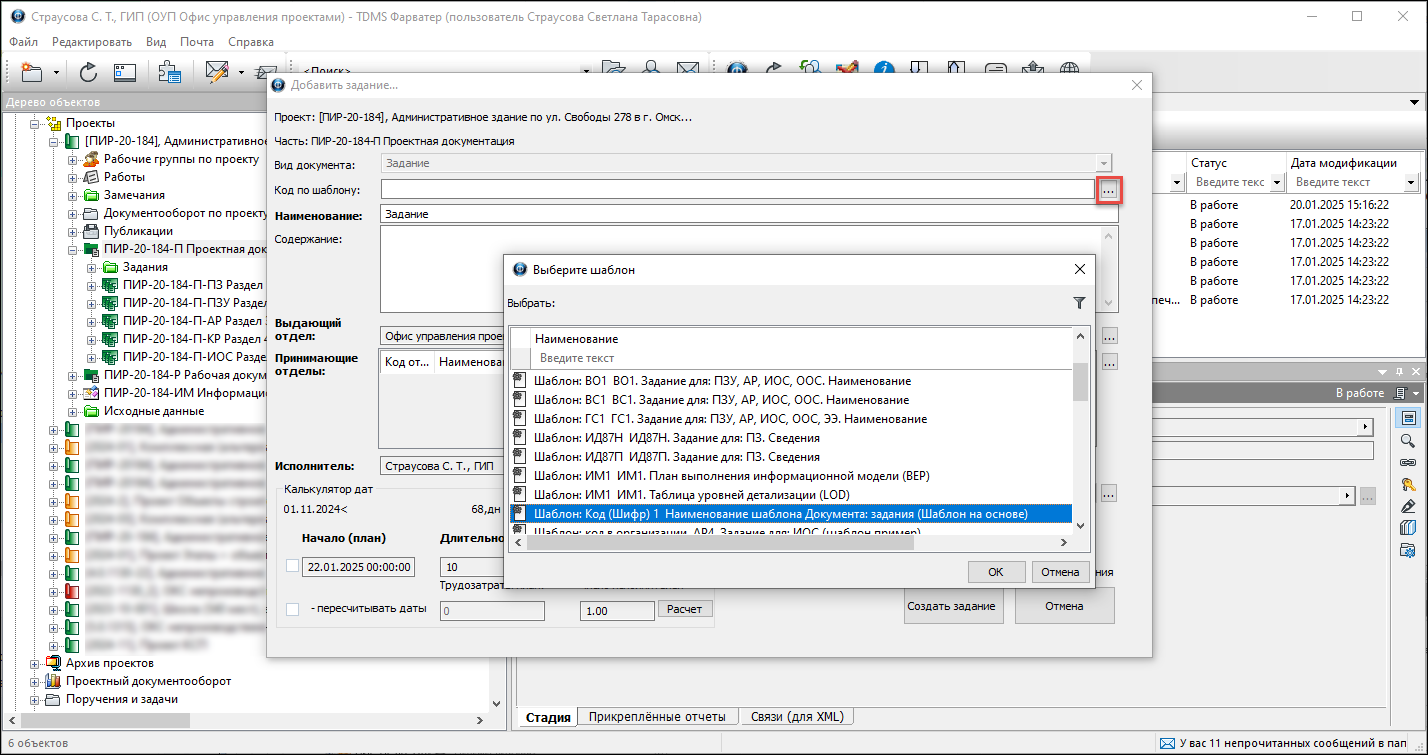The height and width of the screenshot is (755, 1428).
Task: Open the Справка menu
Action: (x=251, y=42)
